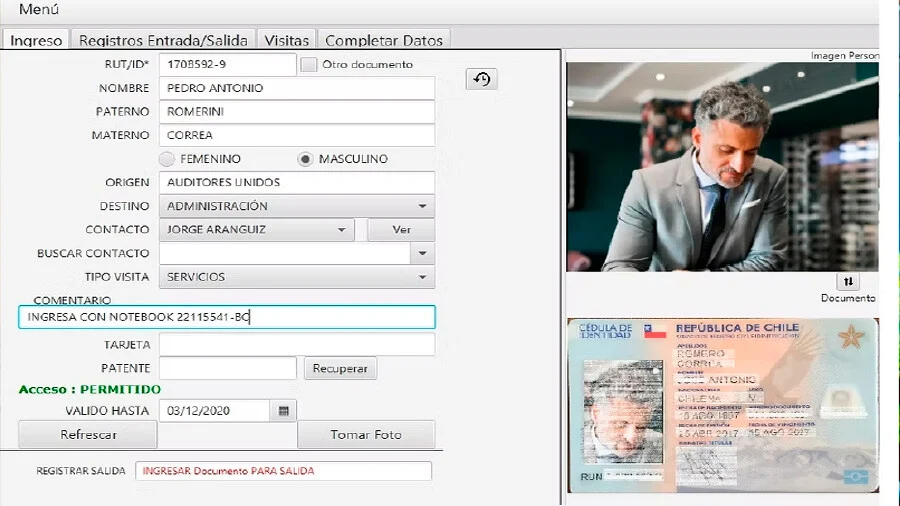Click the Refrescar button
Viewport: 900px width, 506px height.
coord(88,435)
